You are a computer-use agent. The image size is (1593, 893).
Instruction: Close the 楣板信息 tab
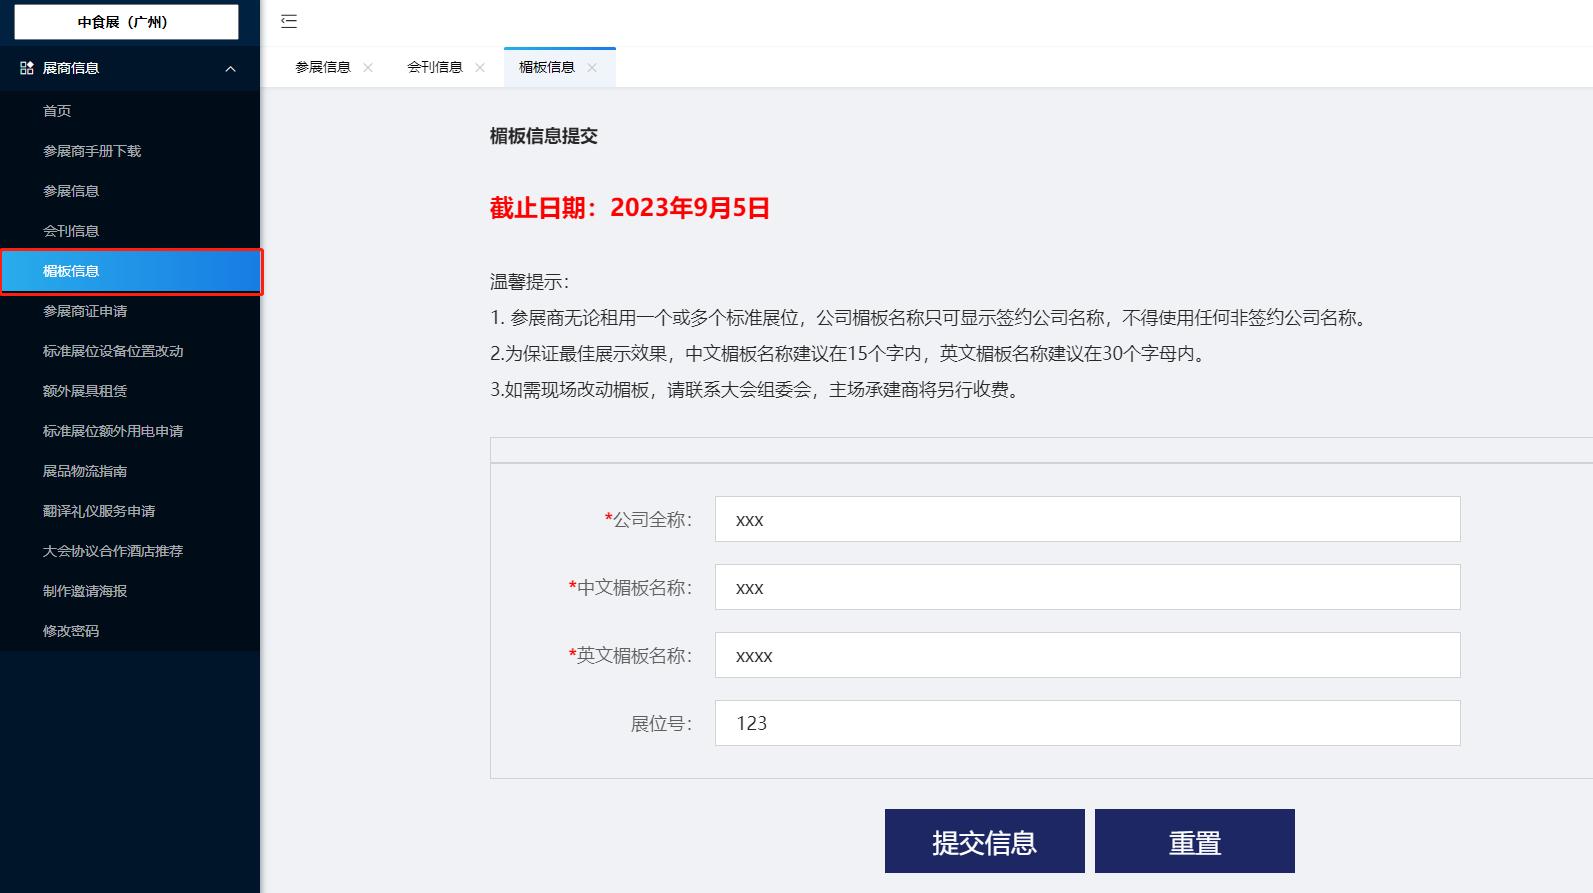[x=592, y=68]
